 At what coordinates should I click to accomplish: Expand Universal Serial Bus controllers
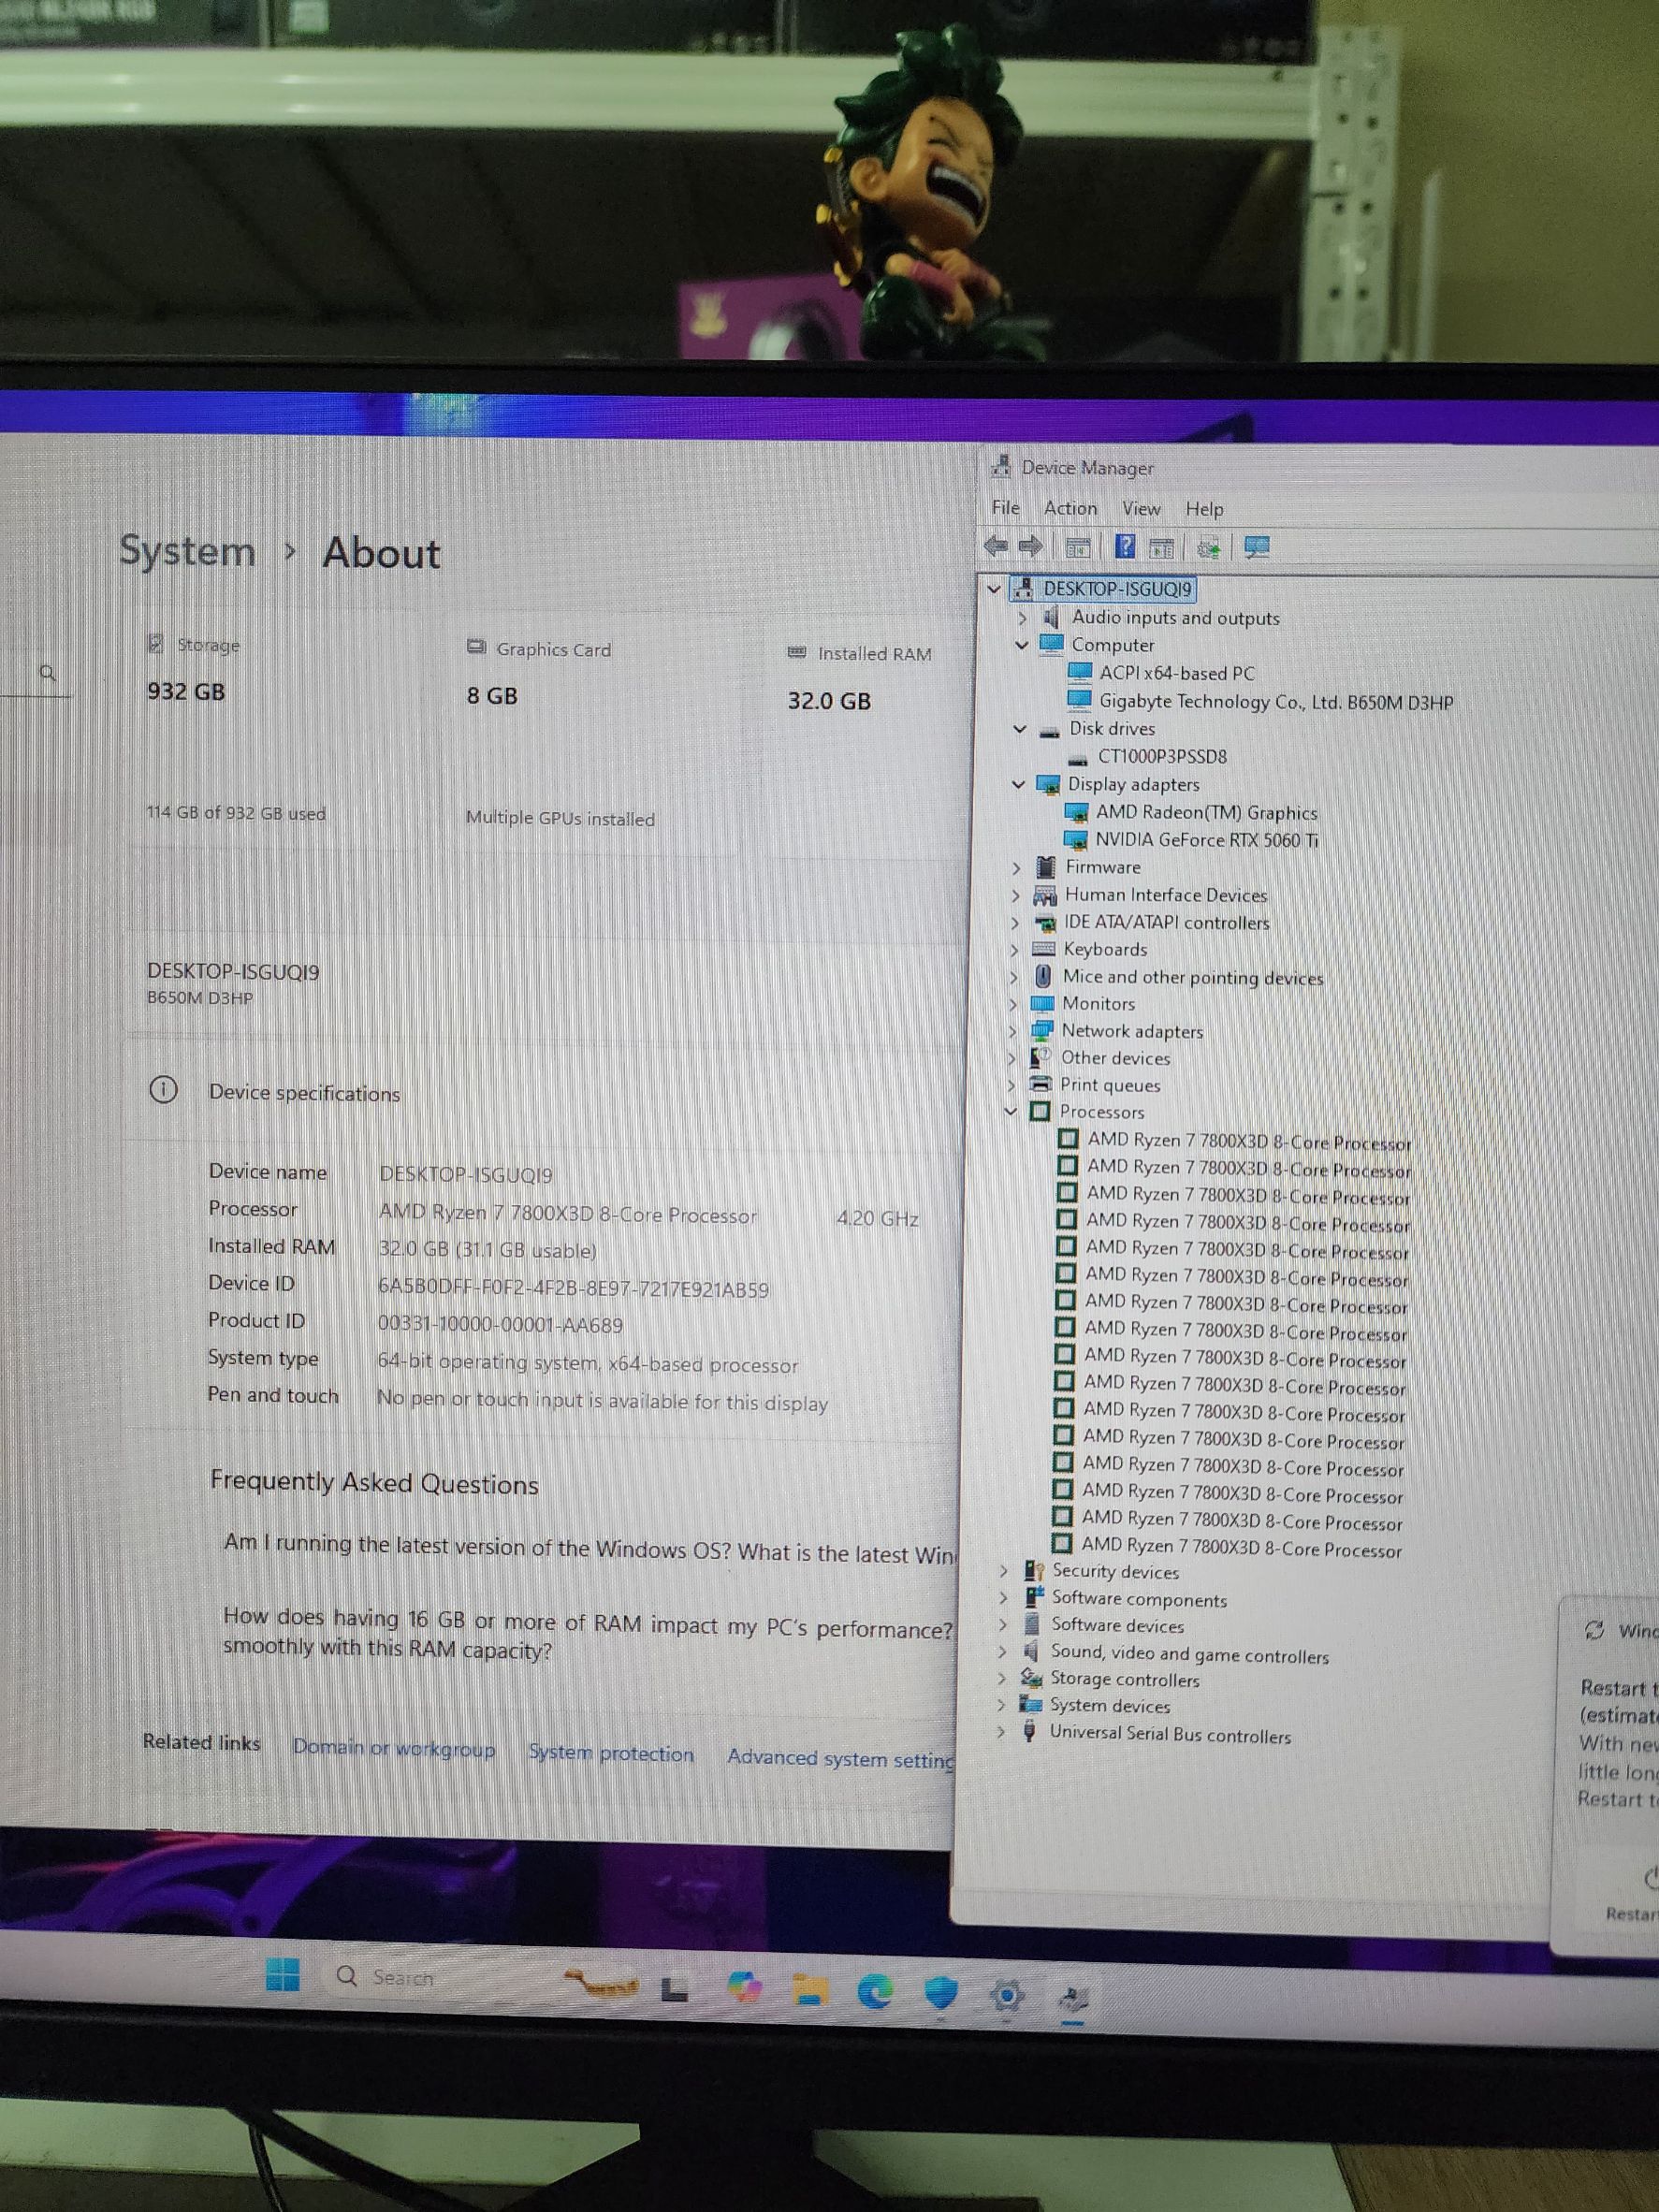(1002, 1733)
